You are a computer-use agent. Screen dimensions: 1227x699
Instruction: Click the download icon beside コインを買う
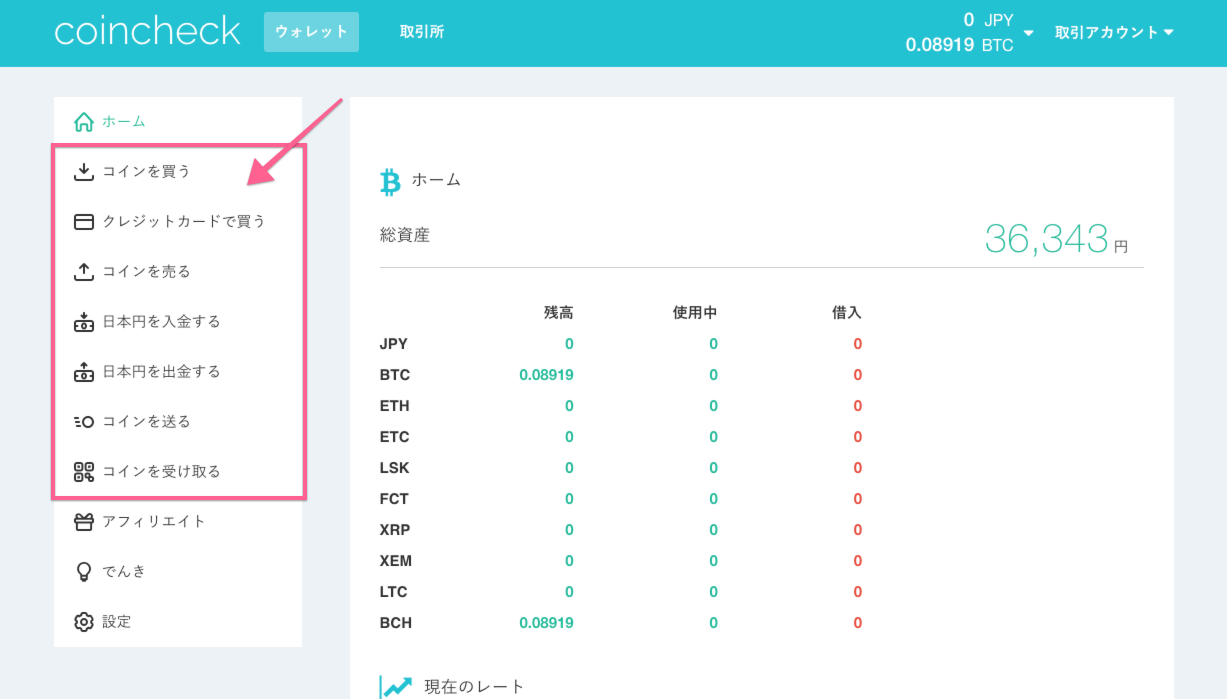[x=84, y=172]
